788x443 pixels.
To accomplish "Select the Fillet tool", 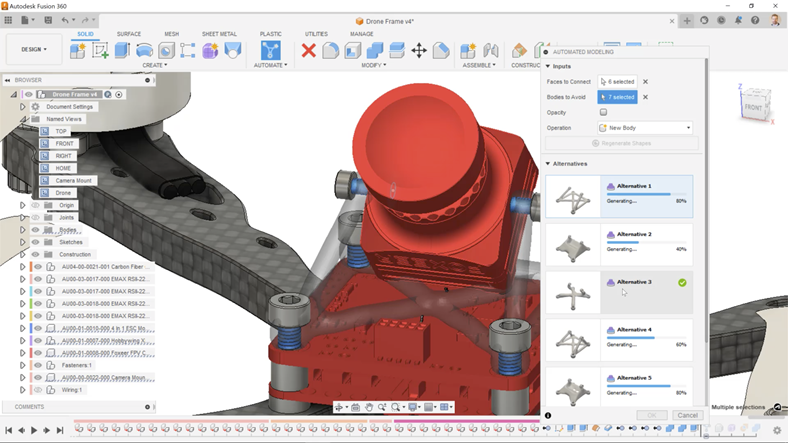I will (x=330, y=50).
